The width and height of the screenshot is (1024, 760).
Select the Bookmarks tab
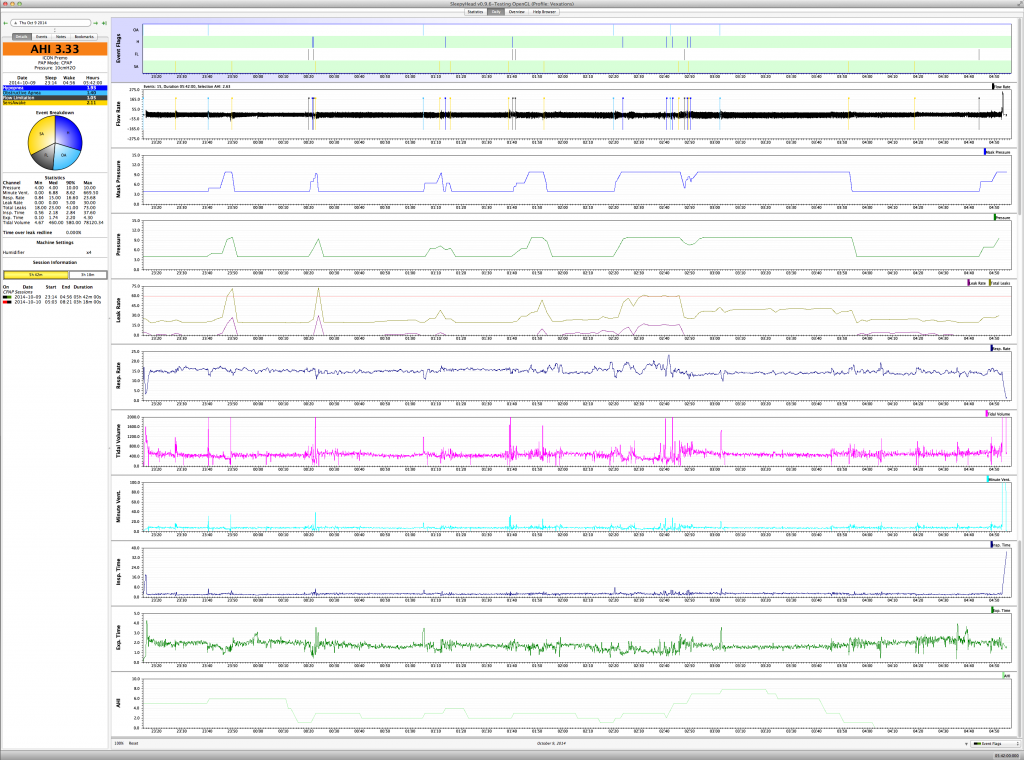(84, 36)
